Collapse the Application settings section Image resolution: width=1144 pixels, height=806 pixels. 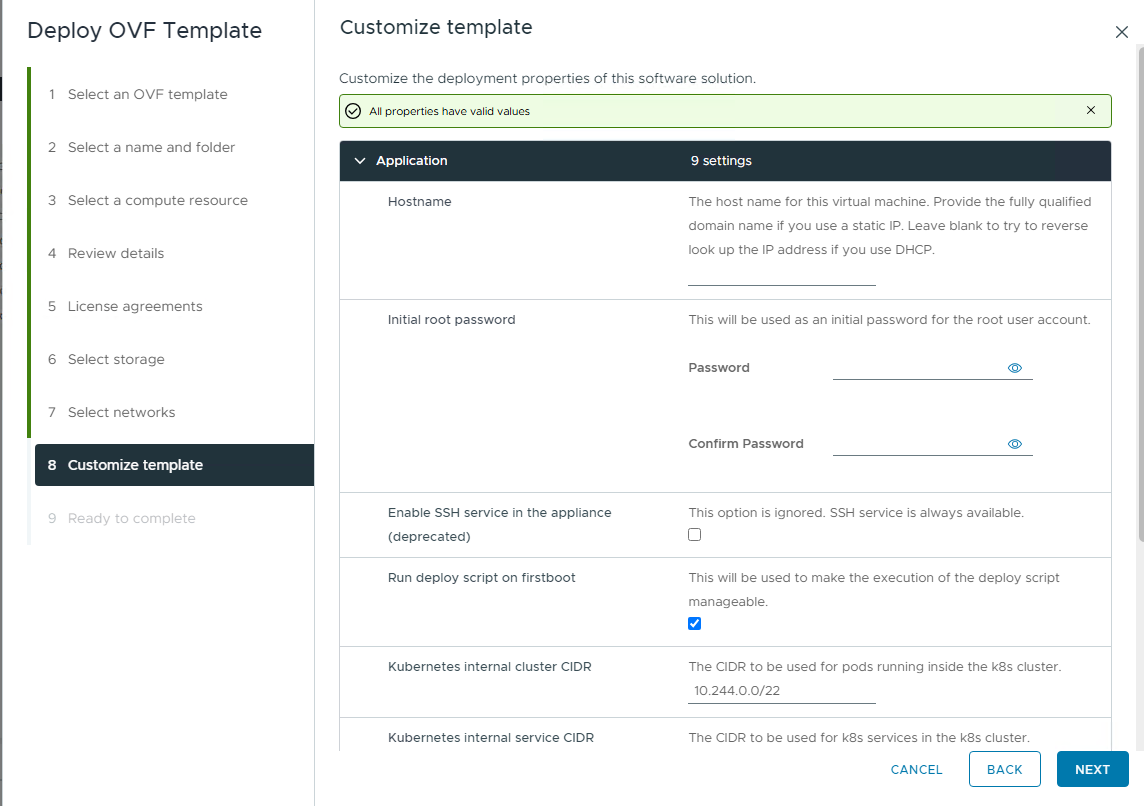(360, 161)
